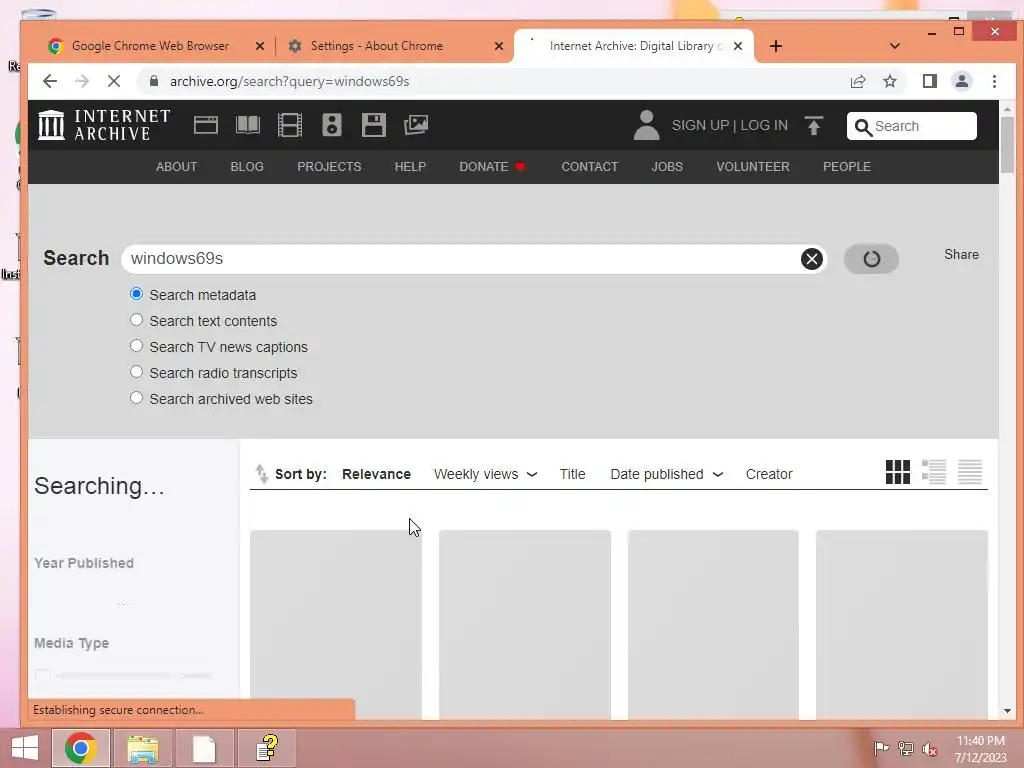
Task: Click the page vertical scrollbar thumb
Action: tap(1007, 145)
